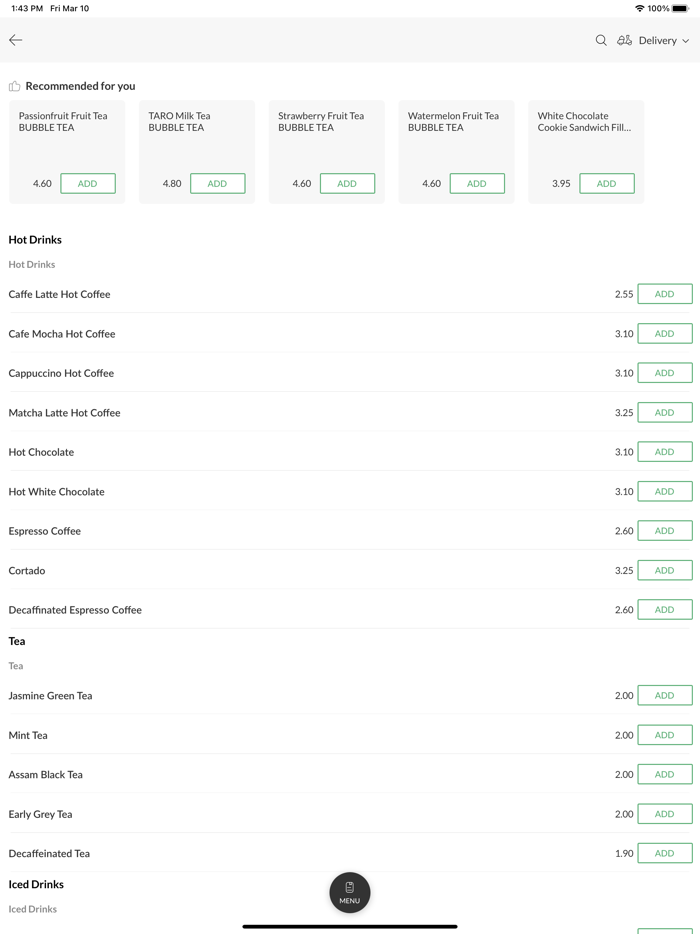The image size is (700, 934).
Task: Add Jasmine Green Tea to order
Action: [x=664, y=695]
